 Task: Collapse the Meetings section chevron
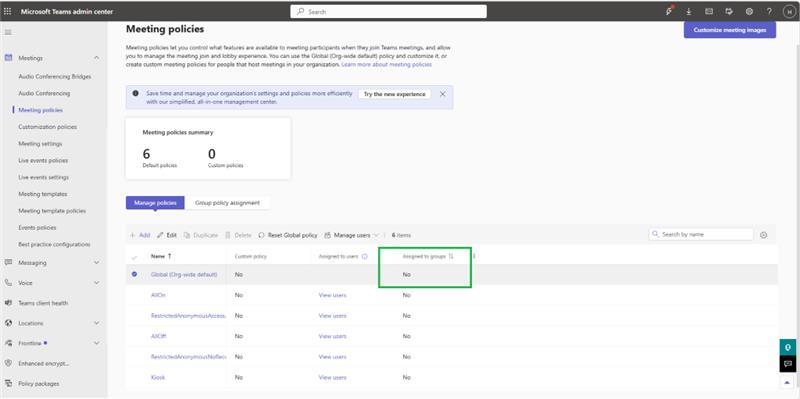[96, 58]
